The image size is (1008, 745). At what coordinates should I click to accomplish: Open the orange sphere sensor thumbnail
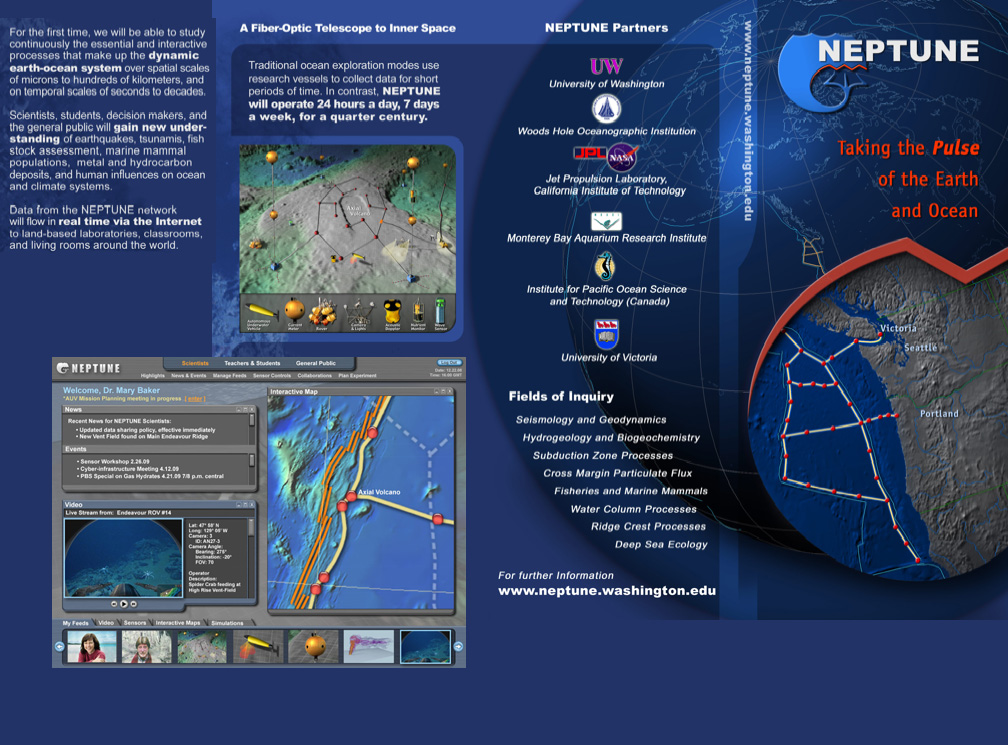[x=313, y=646]
